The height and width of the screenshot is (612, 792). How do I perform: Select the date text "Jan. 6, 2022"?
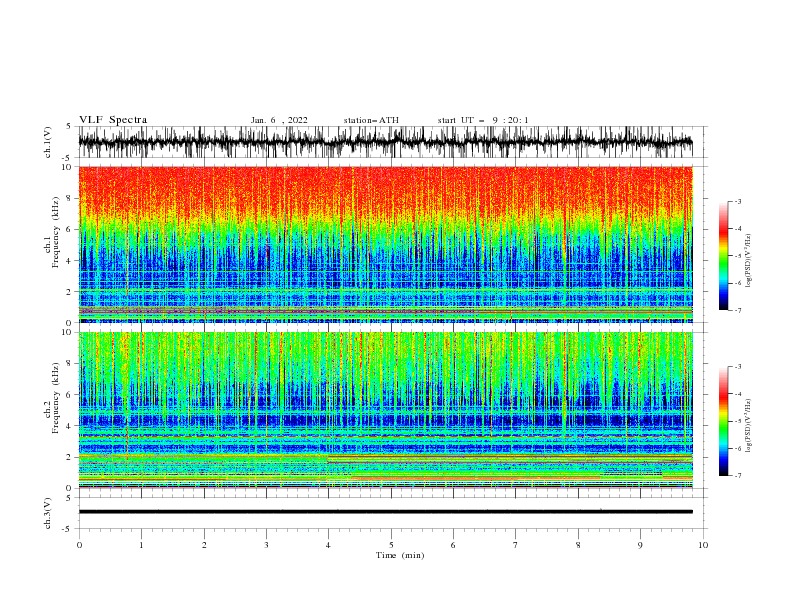tap(279, 120)
